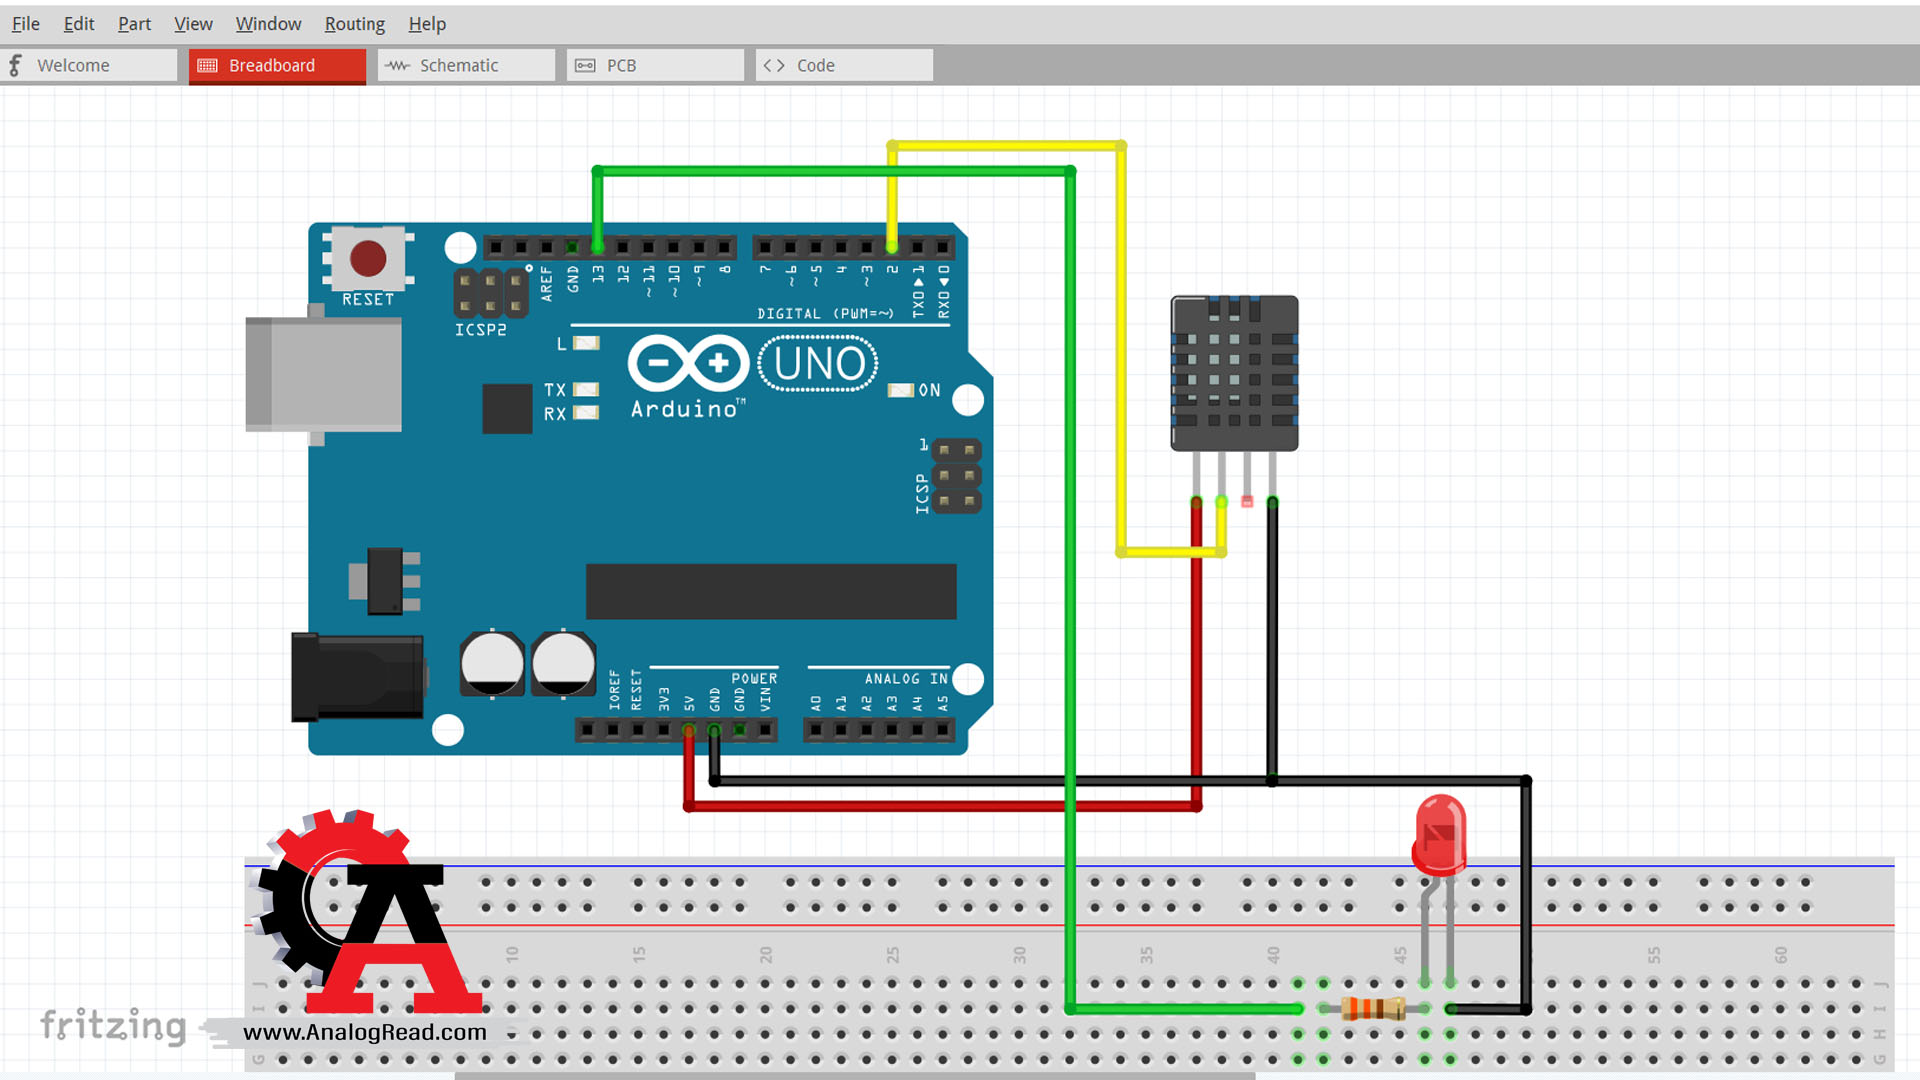Click the L LED indicator on Arduino
The height and width of the screenshot is (1080, 1920).
click(586, 343)
